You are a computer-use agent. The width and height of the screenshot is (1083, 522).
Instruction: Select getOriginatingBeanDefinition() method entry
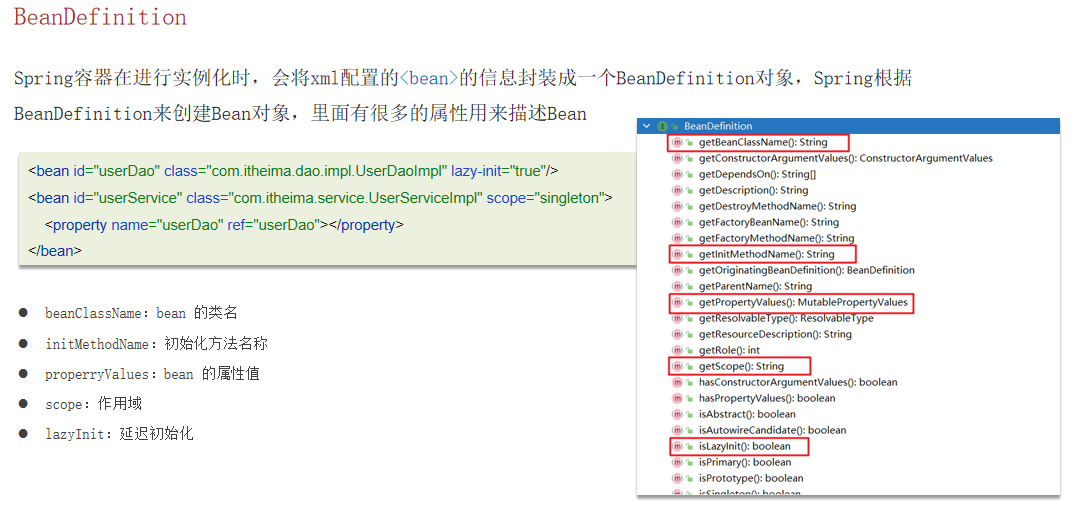click(807, 270)
